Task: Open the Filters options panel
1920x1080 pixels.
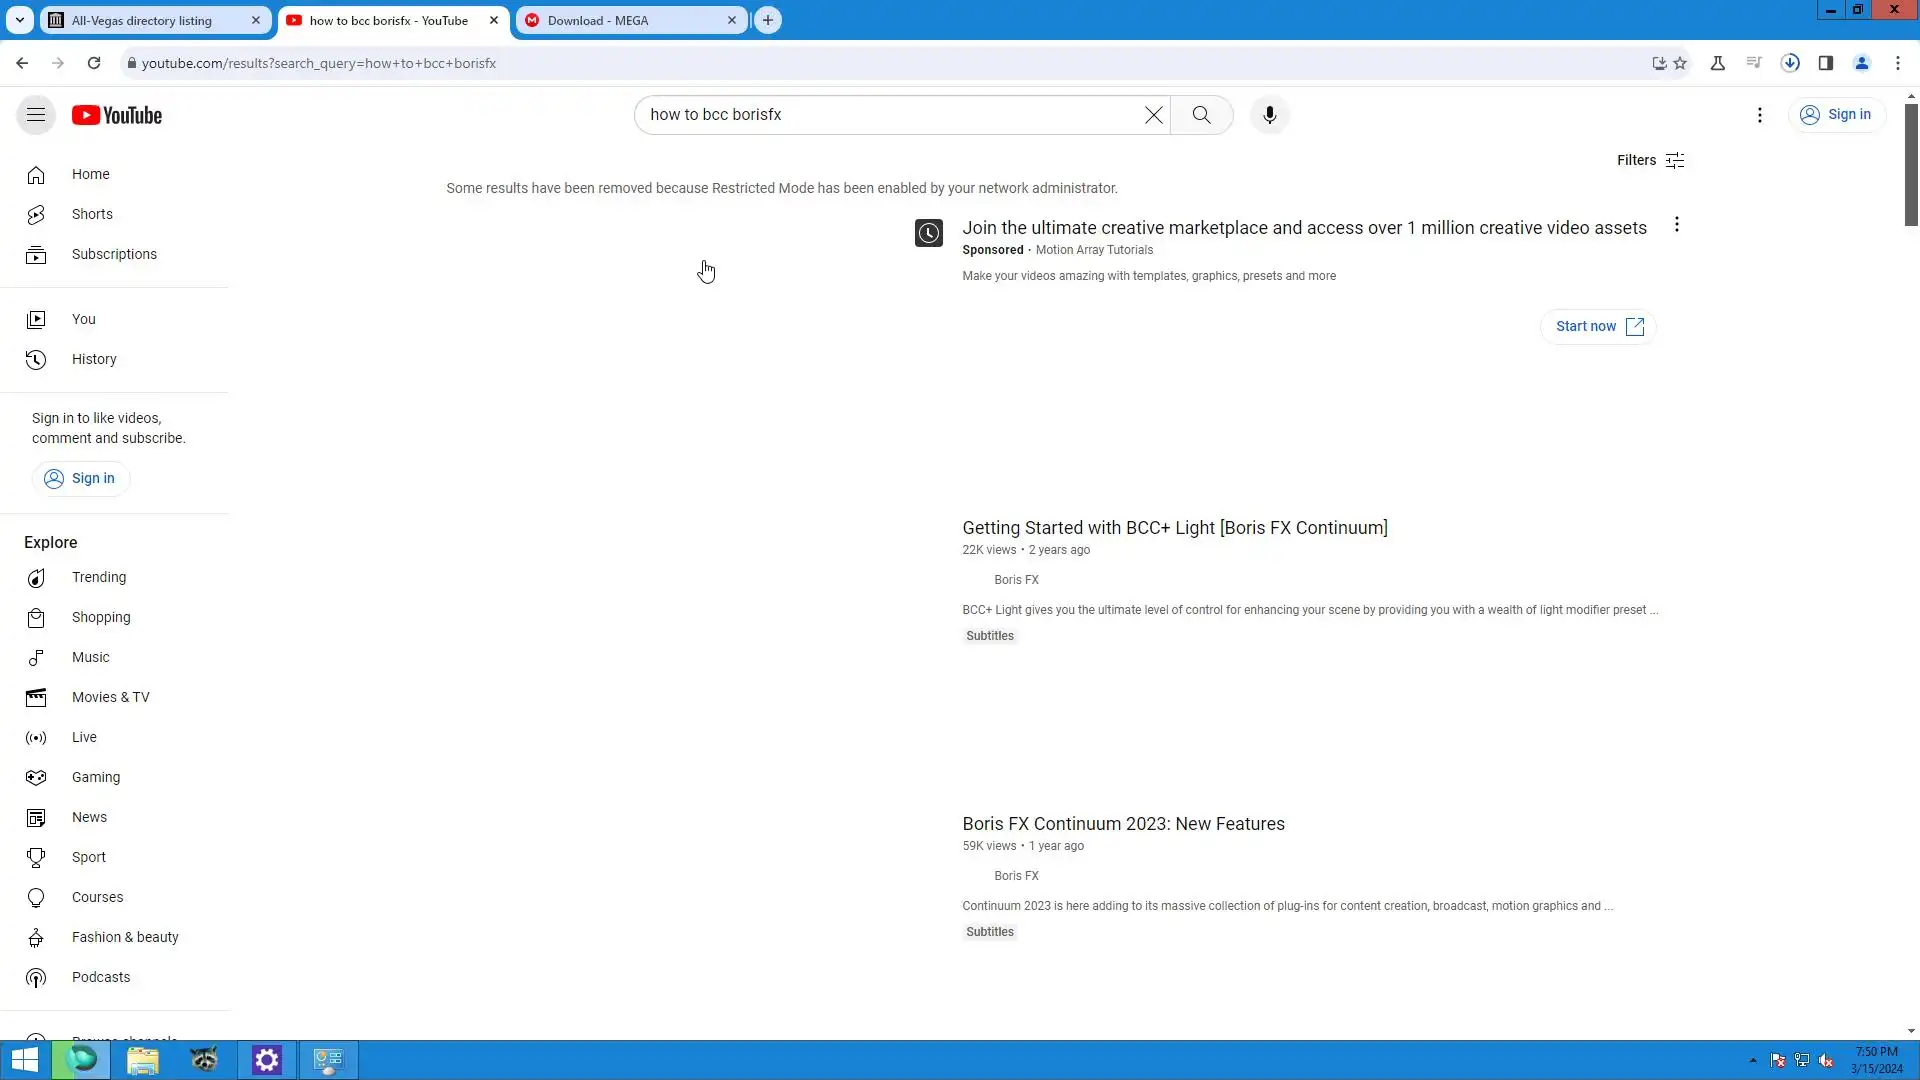Action: tap(1650, 160)
